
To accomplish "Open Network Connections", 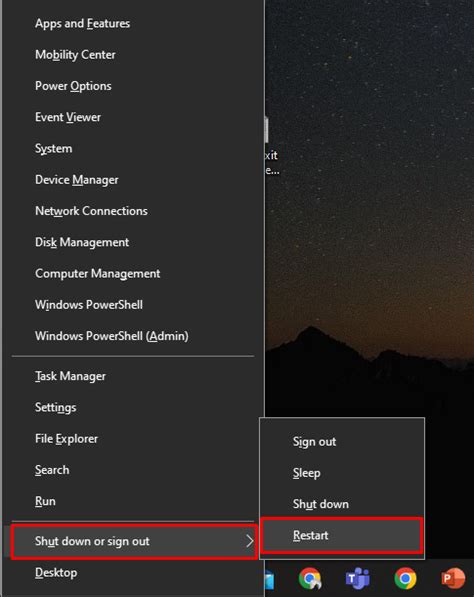I will 133,211.
